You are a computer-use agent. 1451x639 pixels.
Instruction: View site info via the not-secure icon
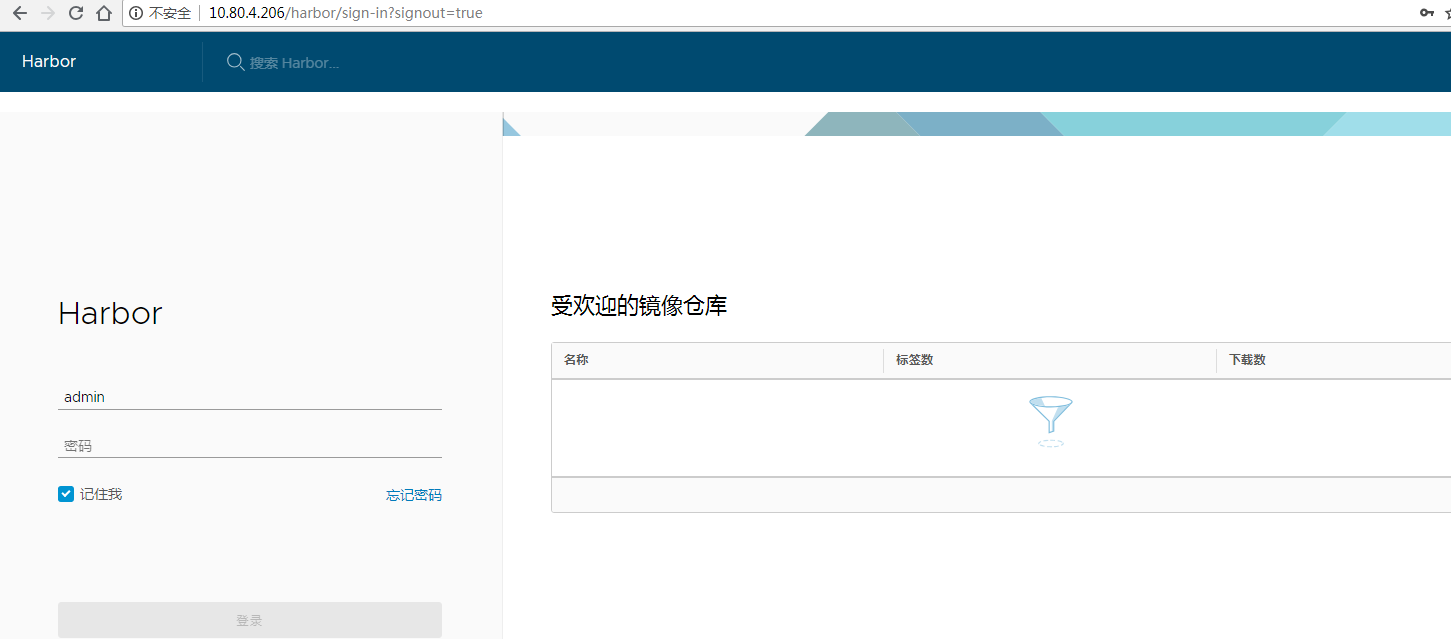pos(137,14)
